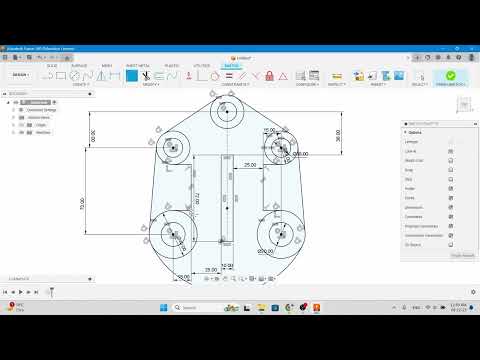The image size is (480, 360).
Task: Jump to the timeline start
Action: click(x=5, y=292)
